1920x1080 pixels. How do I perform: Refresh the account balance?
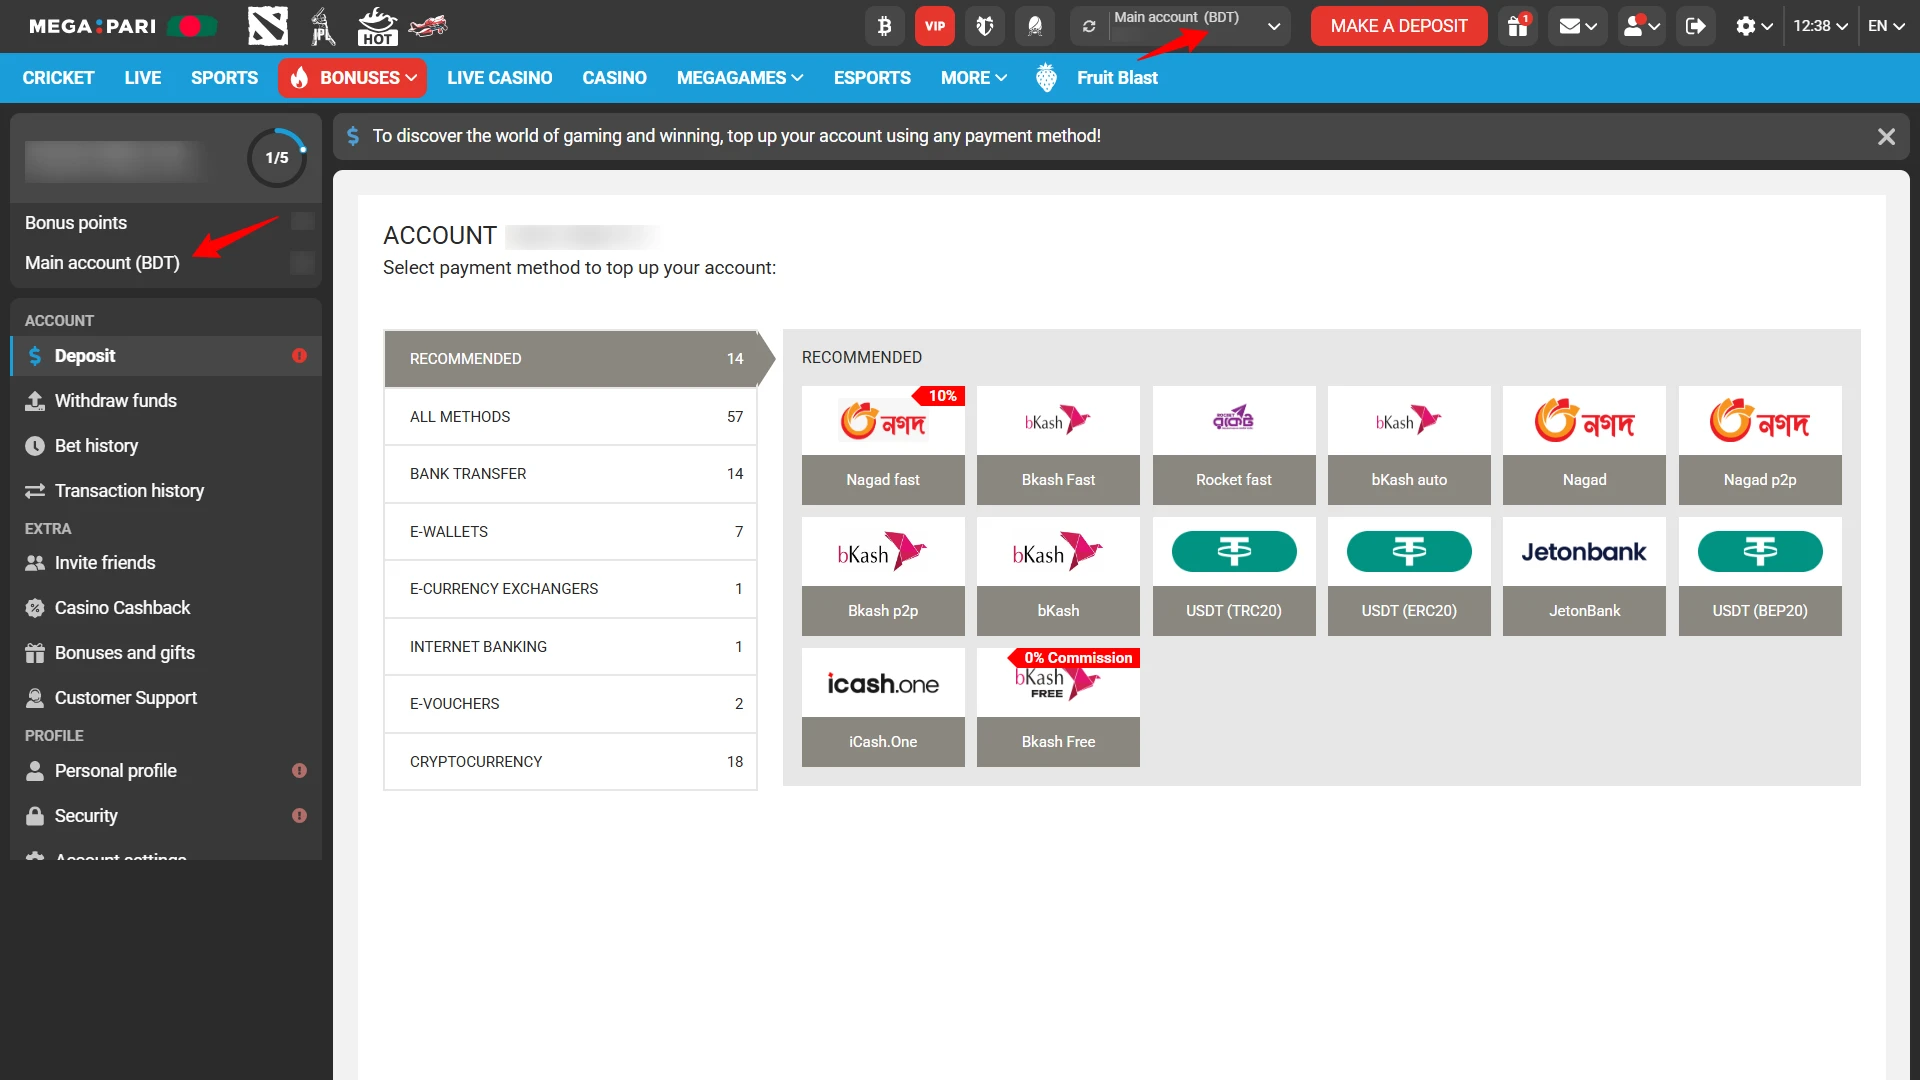pyautogui.click(x=1089, y=26)
